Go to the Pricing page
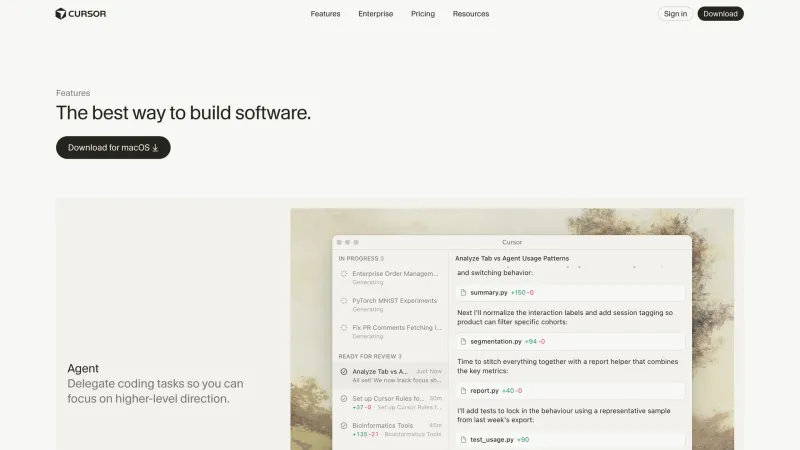 point(423,14)
